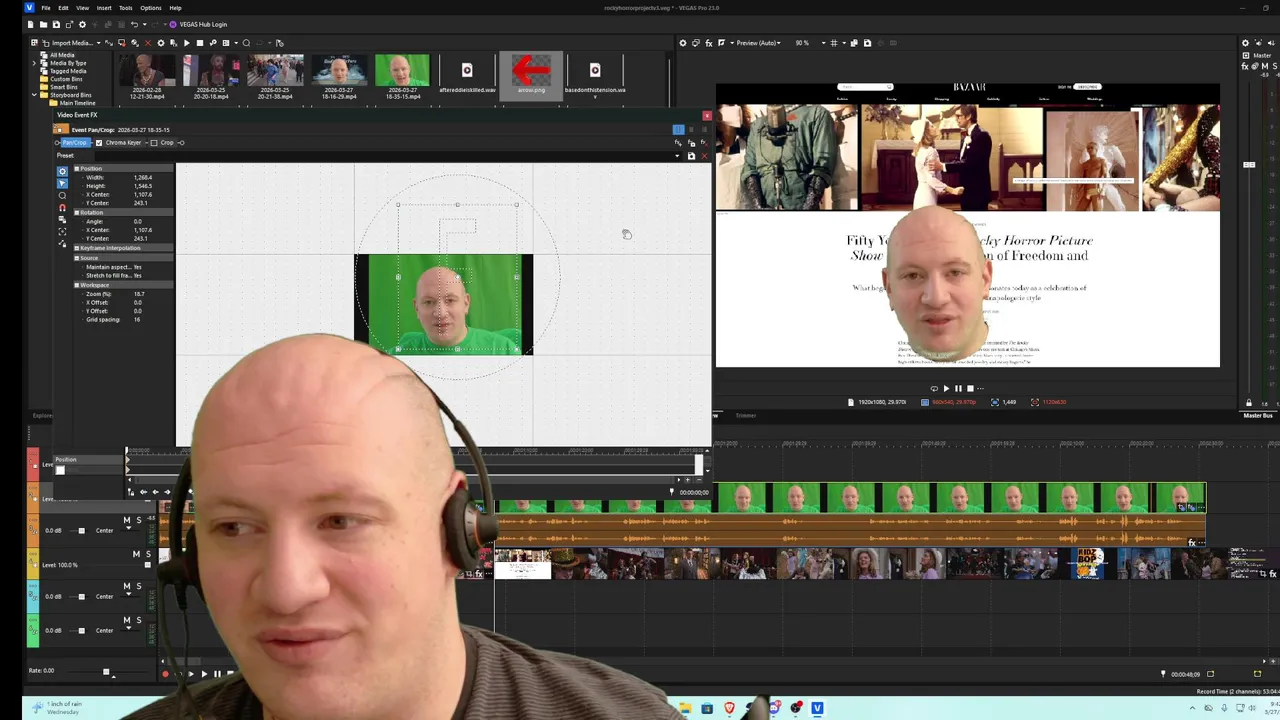Collapse Position property group
Screen dimensions: 1280x720
pos(77,168)
